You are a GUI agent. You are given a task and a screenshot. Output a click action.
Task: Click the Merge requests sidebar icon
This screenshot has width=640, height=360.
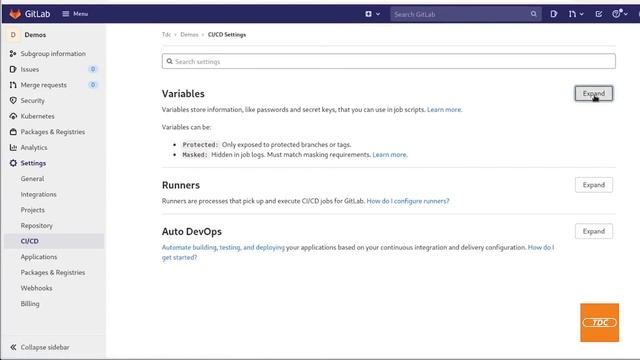[13, 85]
